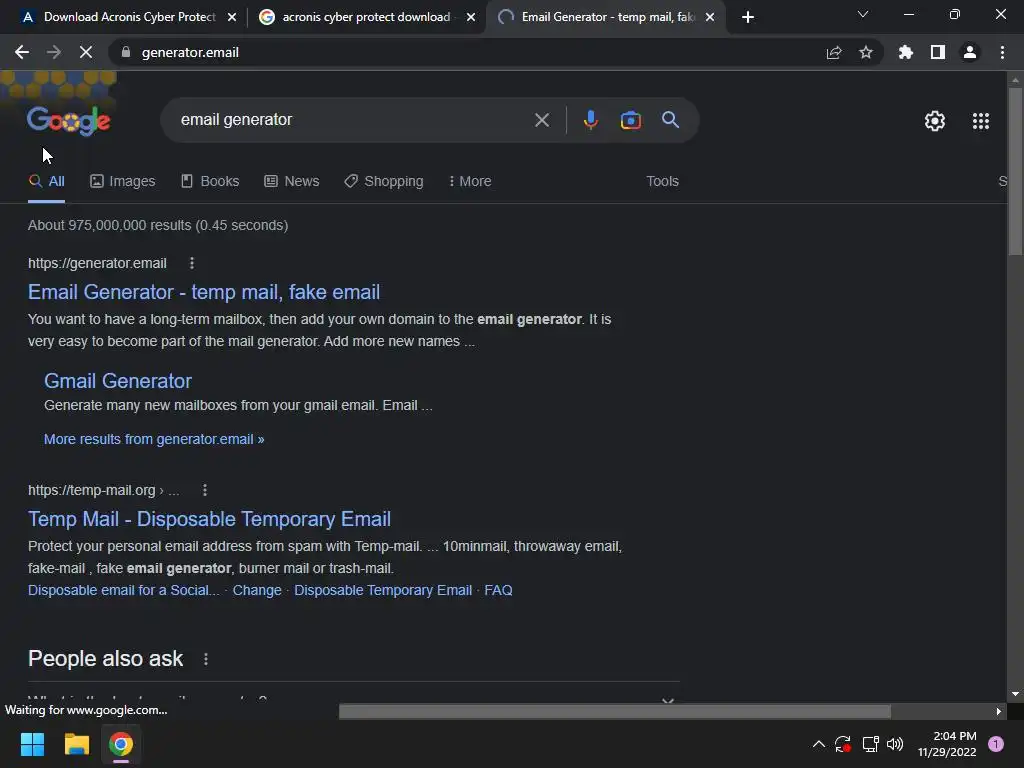Open options for temp-mail.org result
Image resolution: width=1024 pixels, height=768 pixels.
(205, 490)
